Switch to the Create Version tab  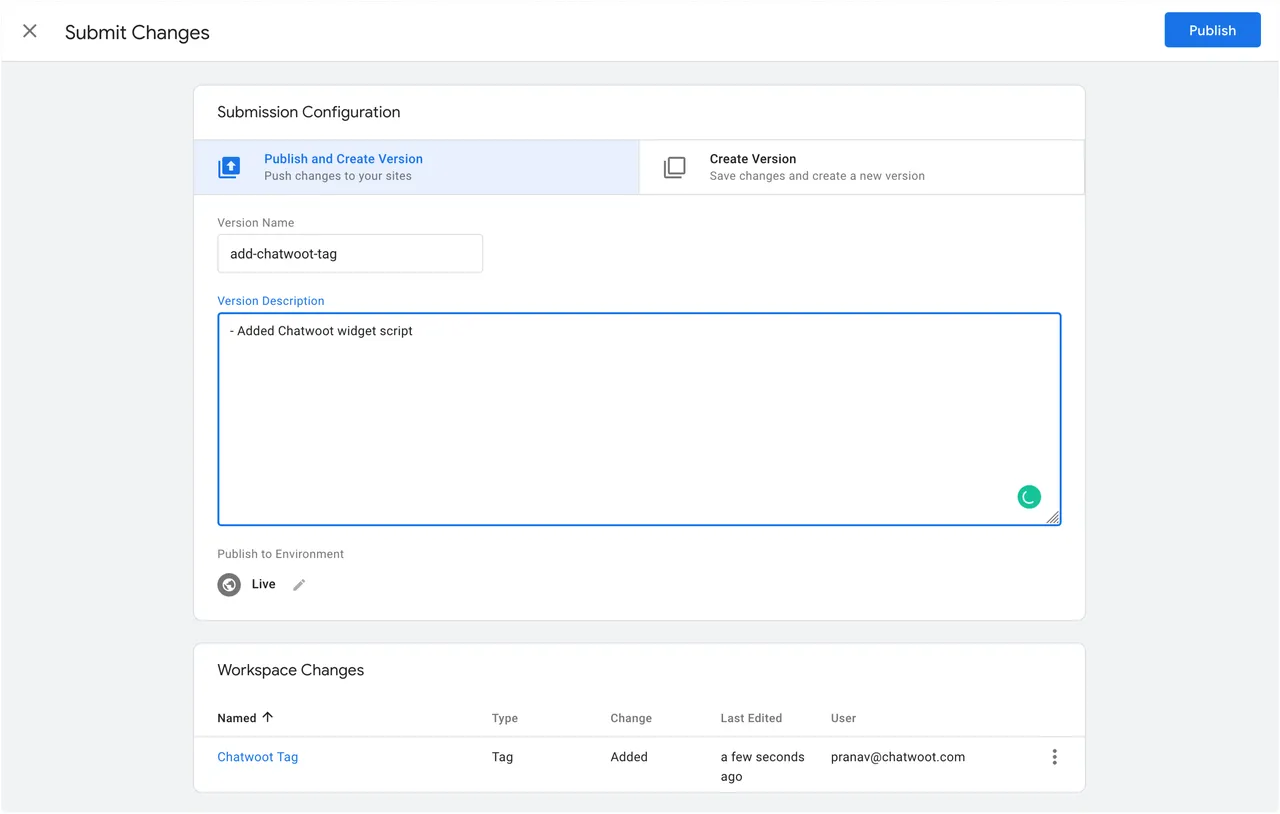861,167
